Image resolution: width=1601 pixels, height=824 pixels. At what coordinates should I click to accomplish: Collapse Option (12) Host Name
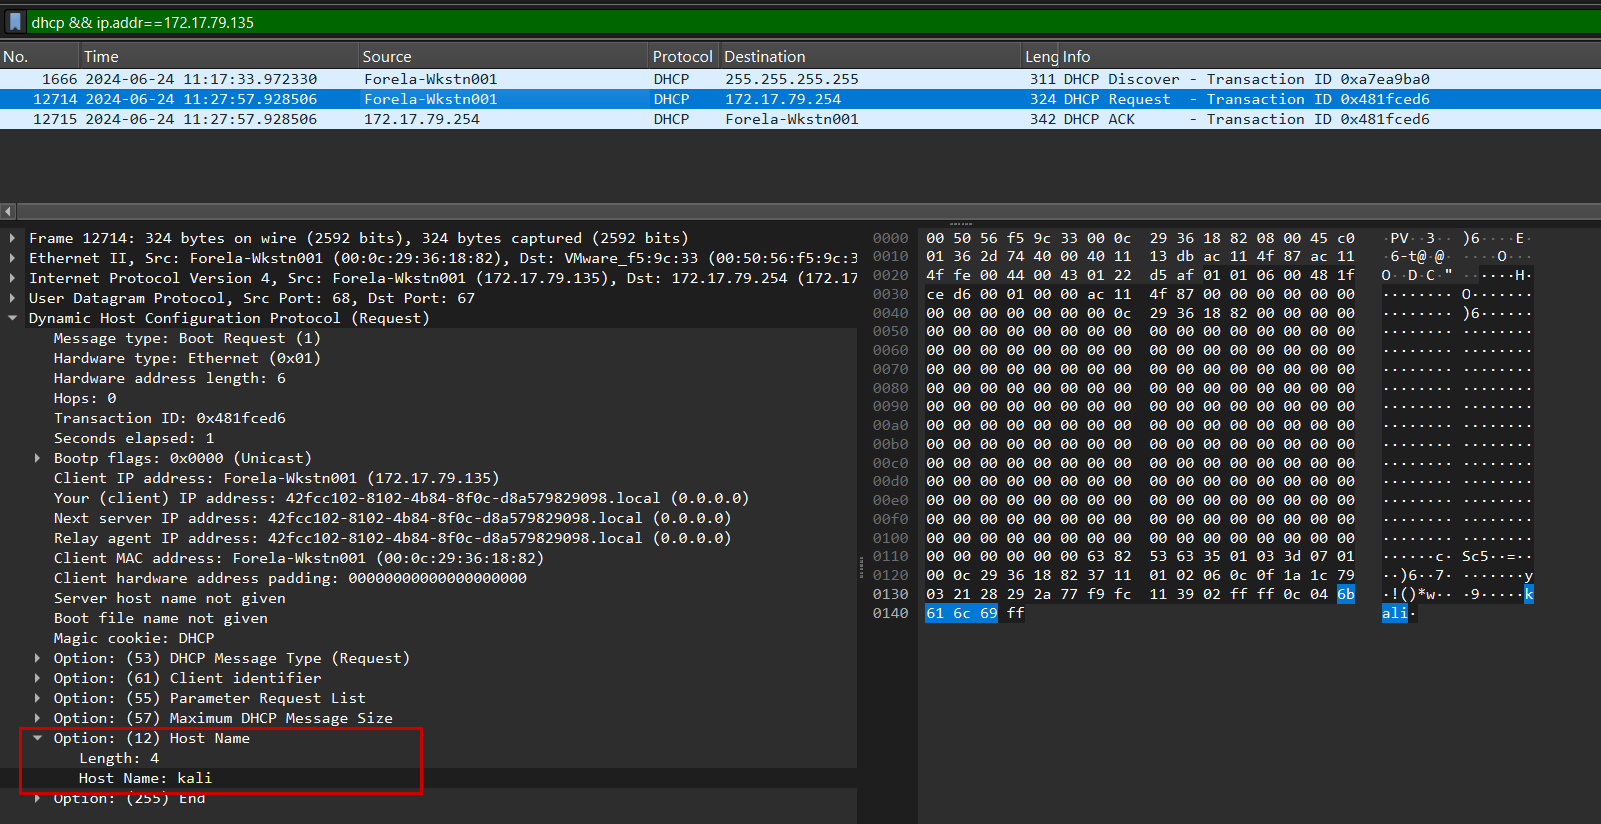pyautogui.click(x=38, y=738)
